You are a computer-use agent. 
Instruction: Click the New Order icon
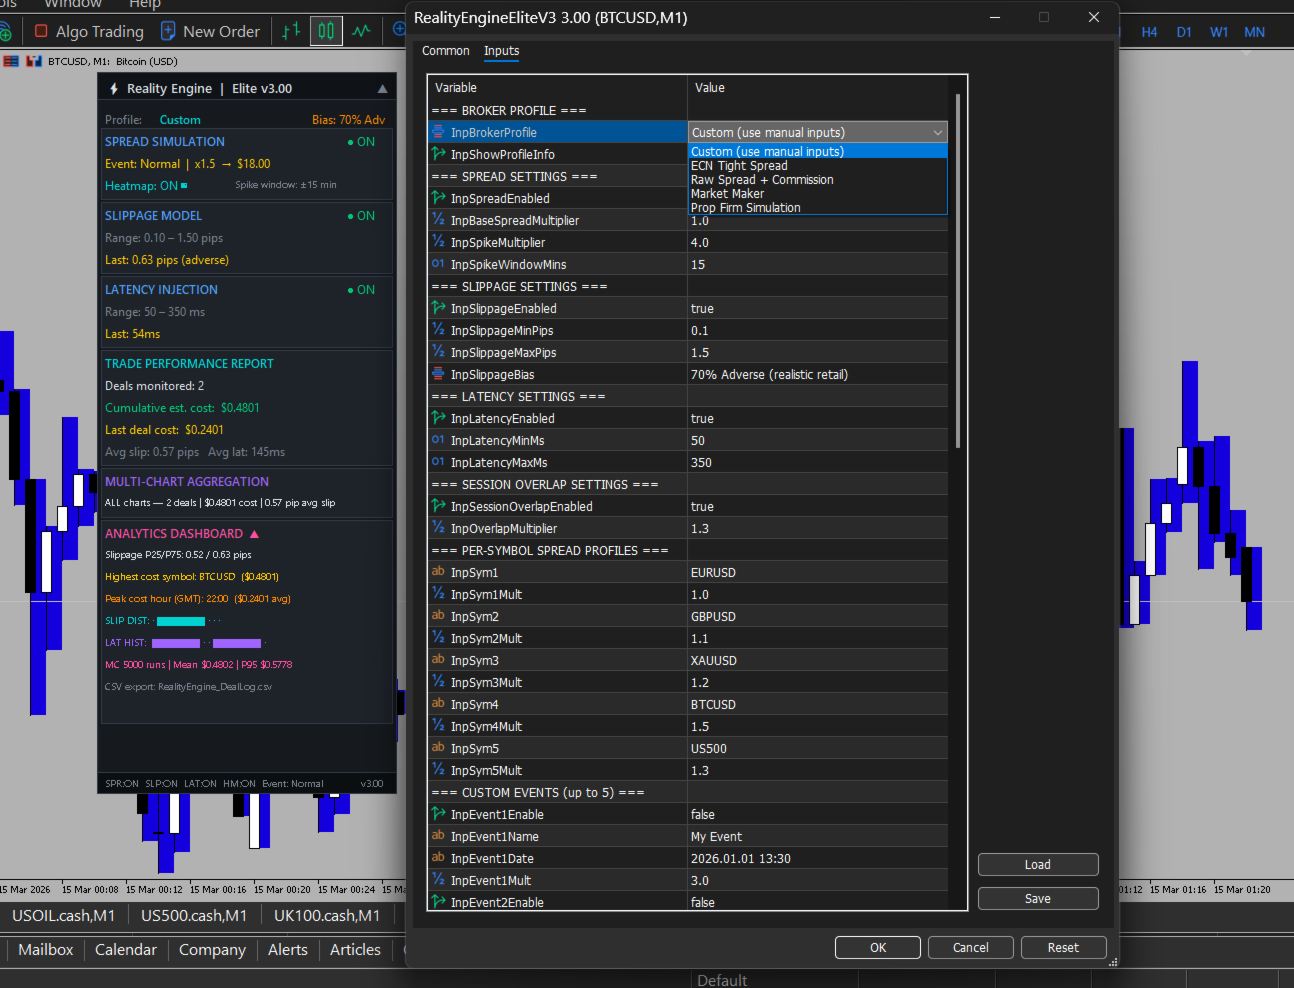[168, 31]
